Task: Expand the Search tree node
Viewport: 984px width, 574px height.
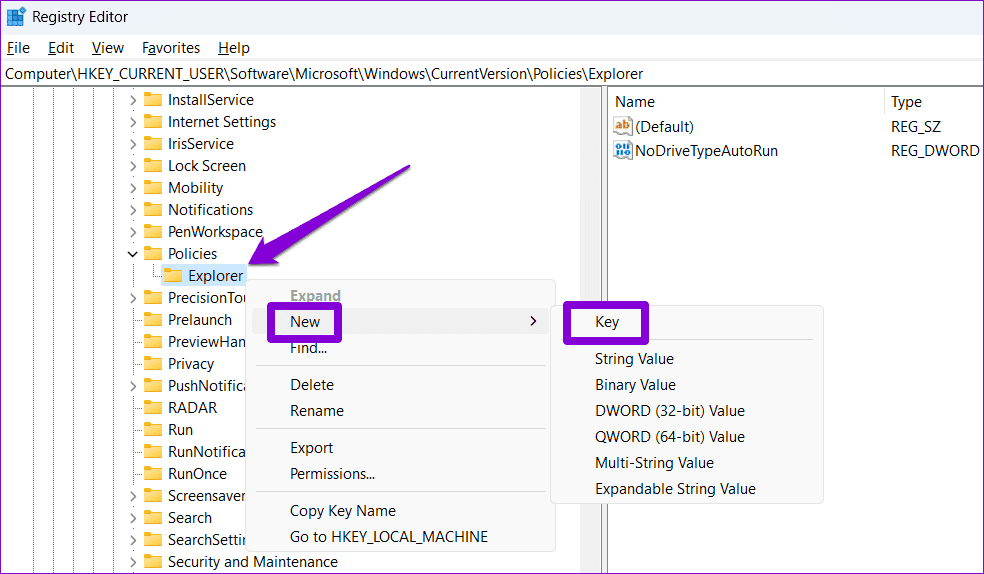Action: 132,518
